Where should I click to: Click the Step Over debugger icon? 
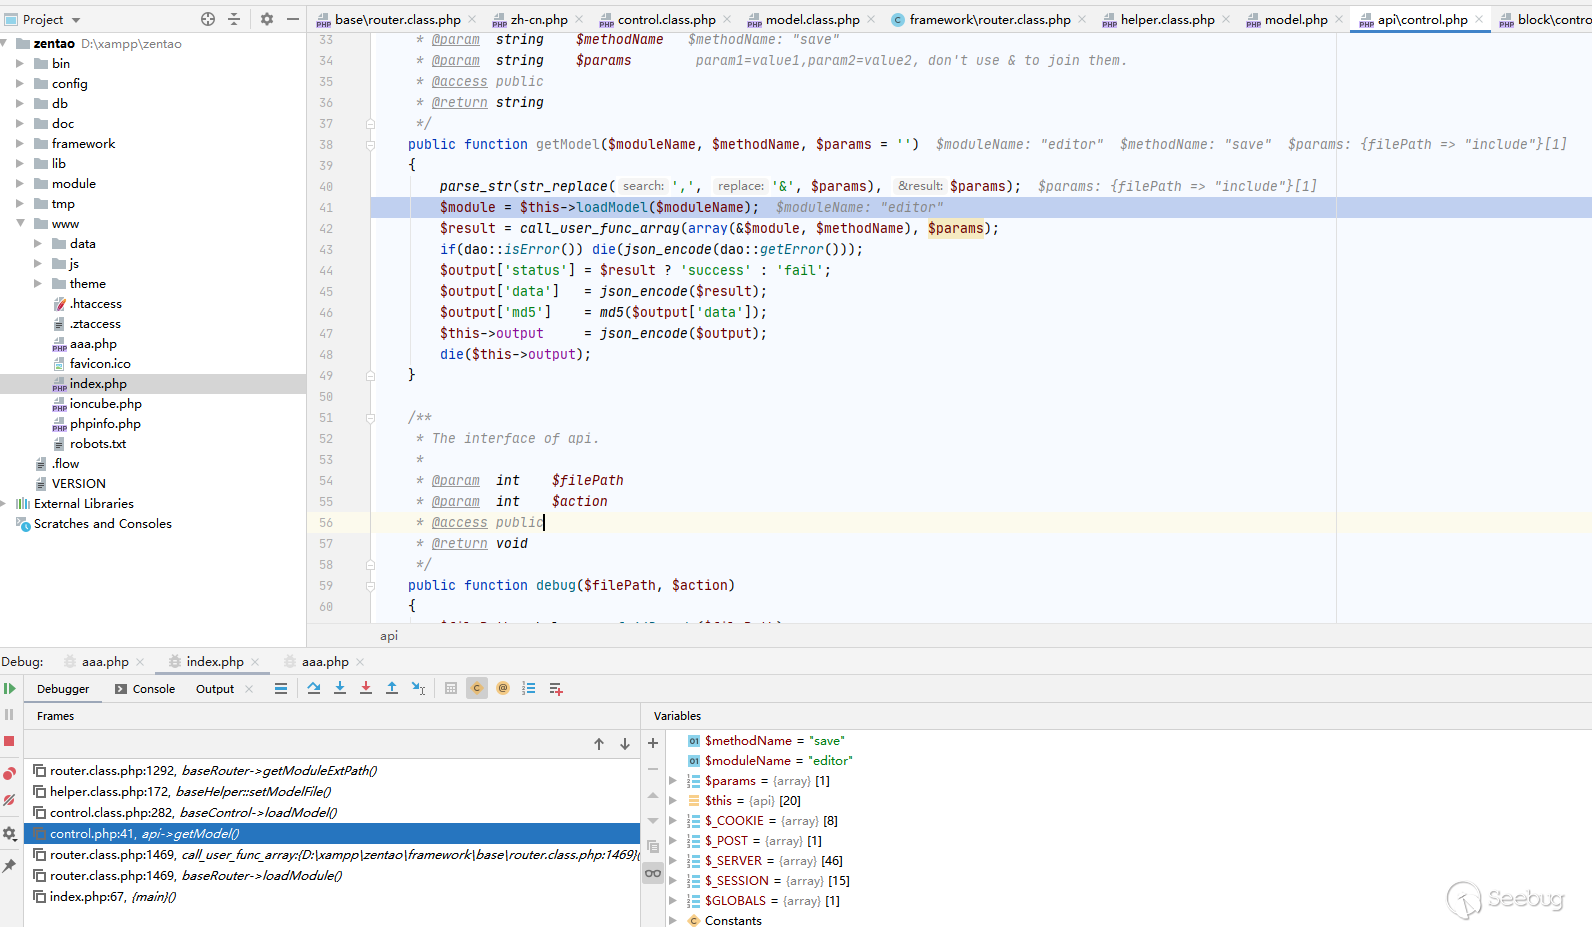[x=314, y=688]
